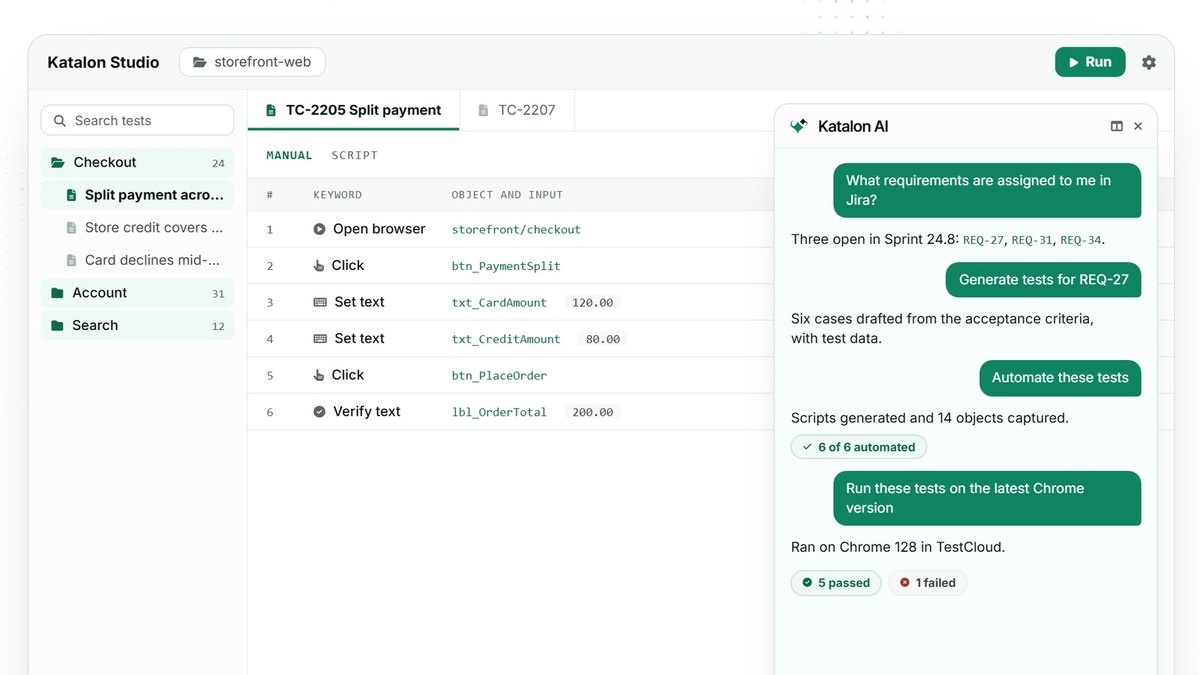Select the MANUAL view tab
The width and height of the screenshot is (1200, 675).
(x=289, y=155)
